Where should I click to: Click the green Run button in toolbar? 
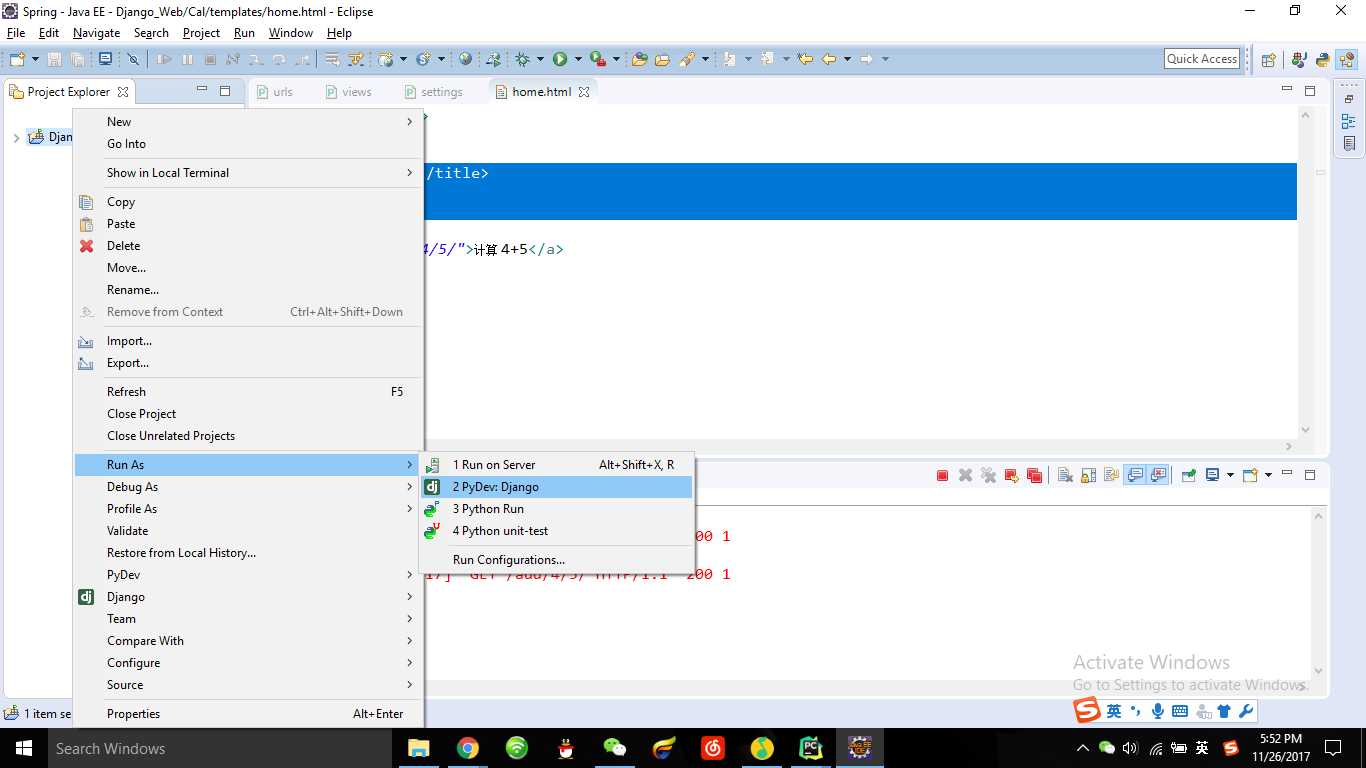pos(560,59)
